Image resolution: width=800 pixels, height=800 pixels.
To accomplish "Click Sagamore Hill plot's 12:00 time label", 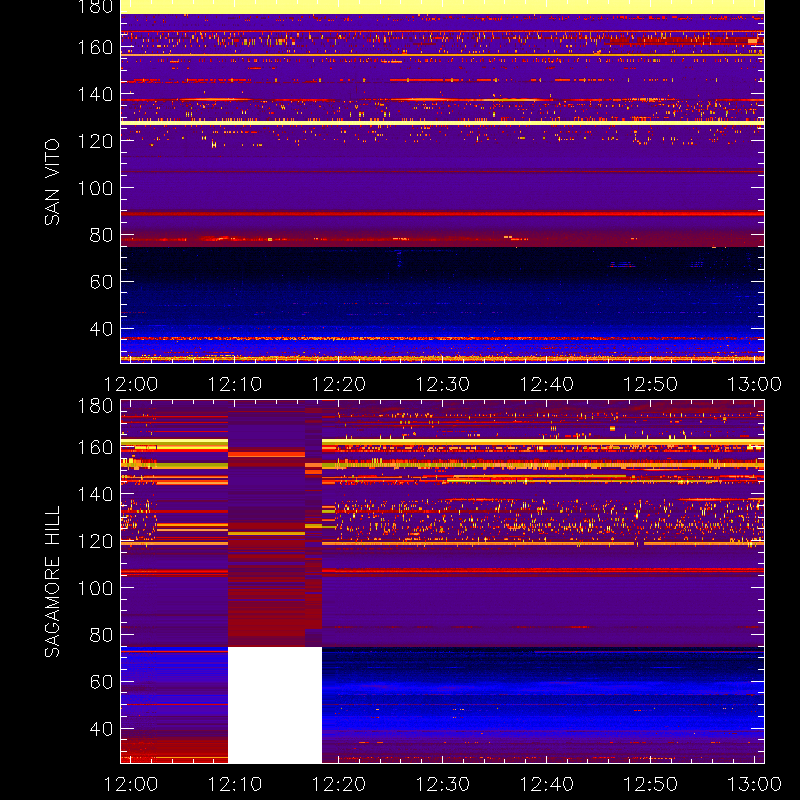I will pyautogui.click(x=131, y=784).
